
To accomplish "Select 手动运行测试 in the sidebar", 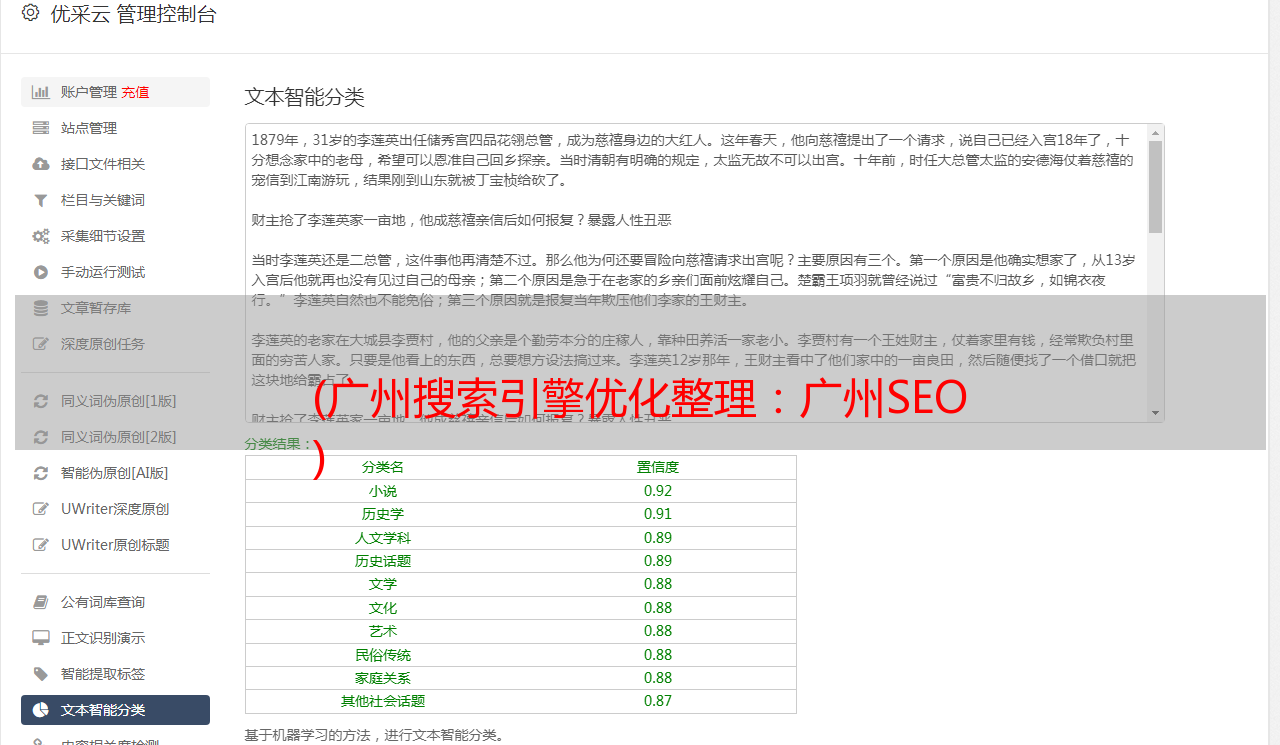I will tap(115, 272).
